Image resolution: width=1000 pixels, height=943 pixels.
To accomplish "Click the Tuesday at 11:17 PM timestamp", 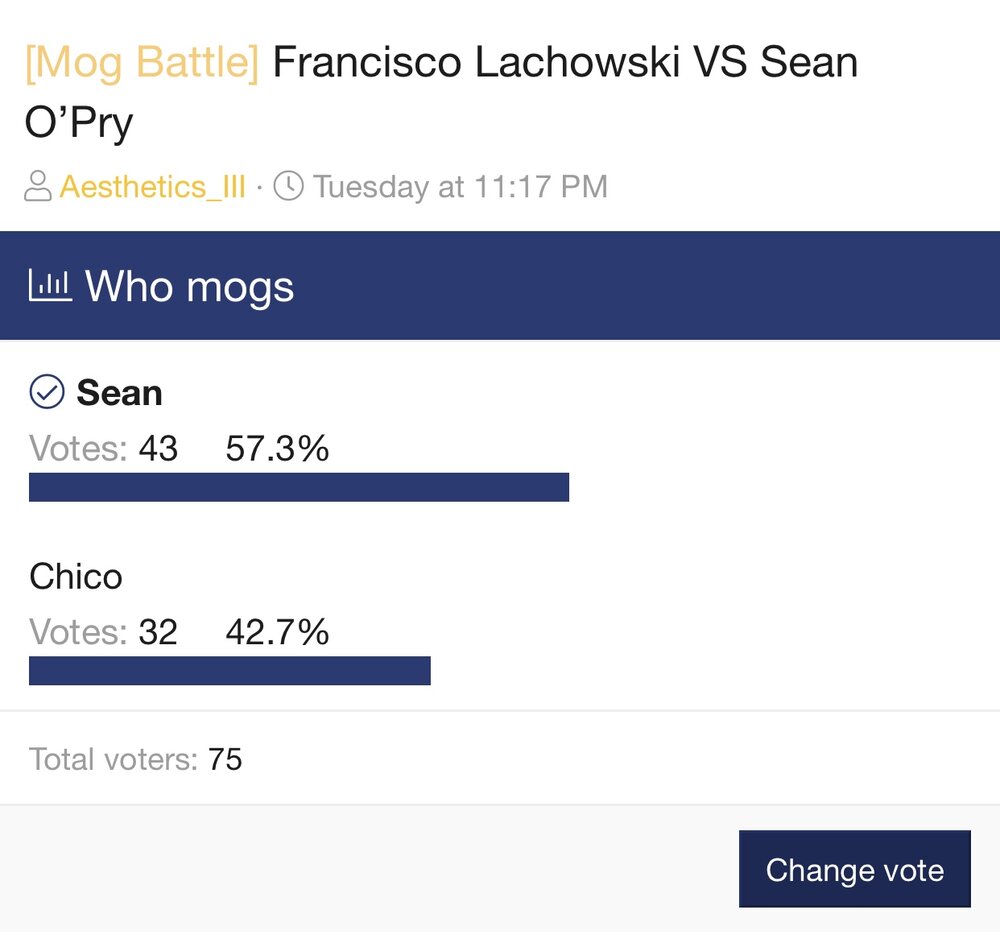I will pos(460,187).
